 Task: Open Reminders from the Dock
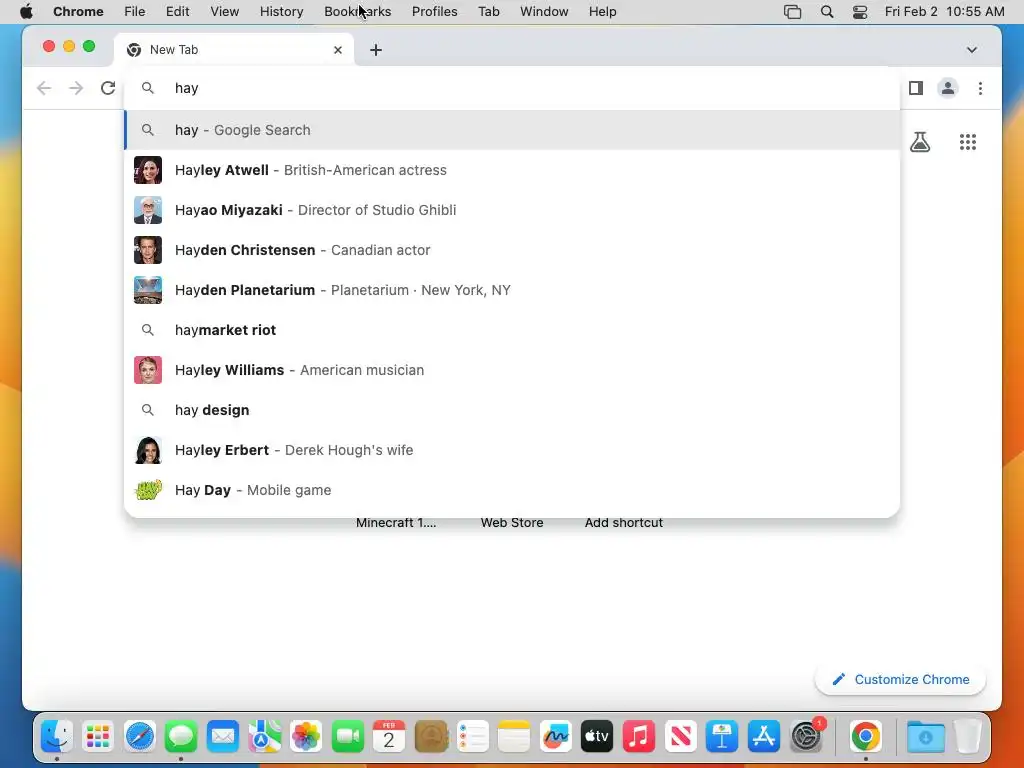472,737
